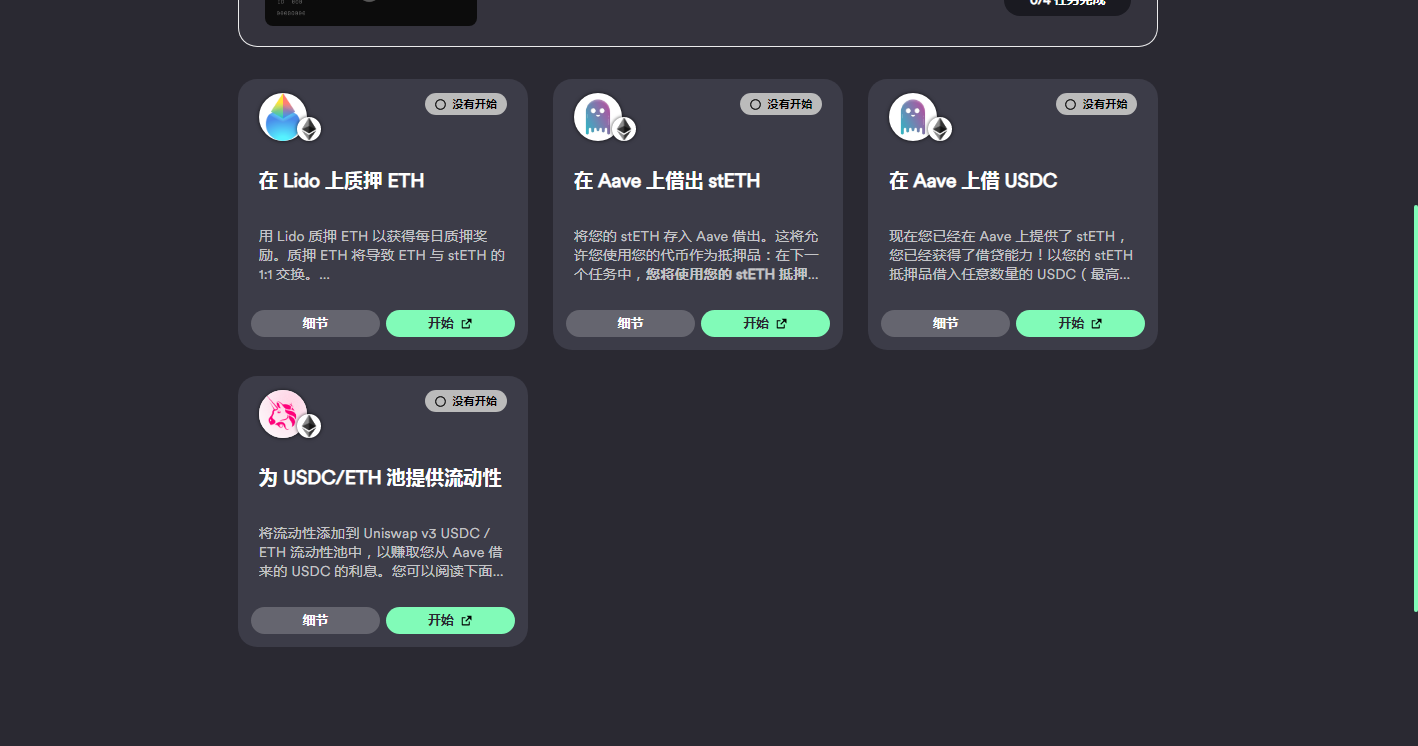This screenshot has height=746, width=1418.
Task: Click external-link icon on 借 USDC 开始 button
Action: click(x=1096, y=323)
